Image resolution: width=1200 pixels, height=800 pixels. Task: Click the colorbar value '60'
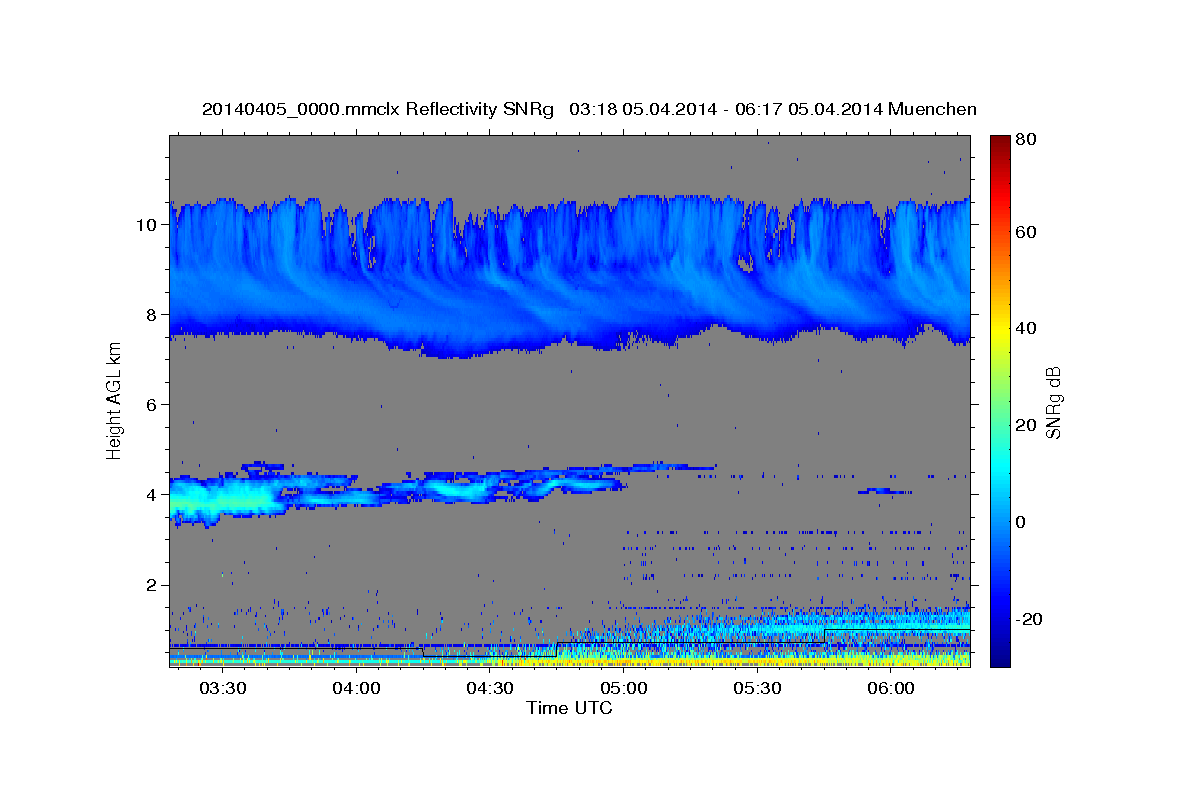(x=1025, y=232)
